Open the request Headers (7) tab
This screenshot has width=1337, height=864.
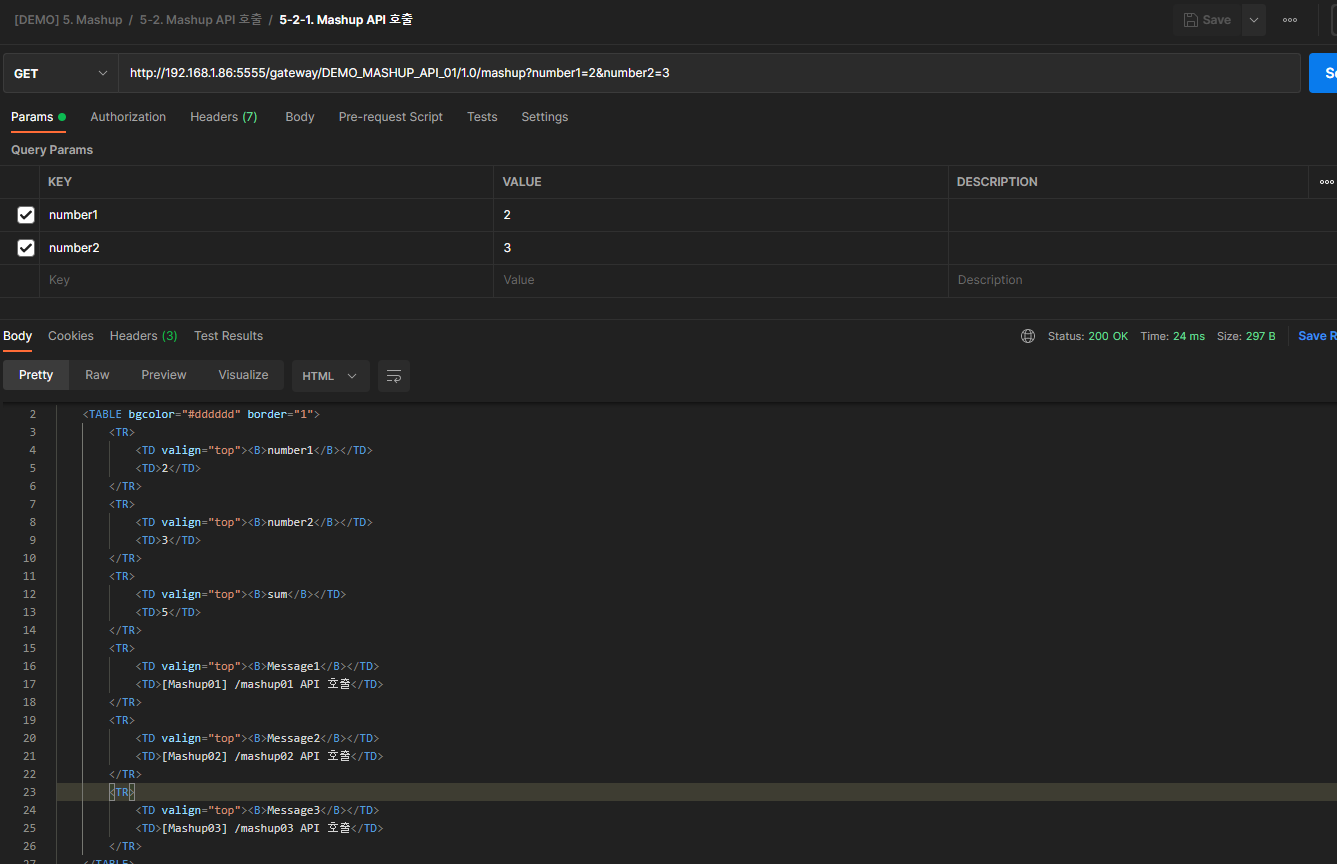coord(223,117)
